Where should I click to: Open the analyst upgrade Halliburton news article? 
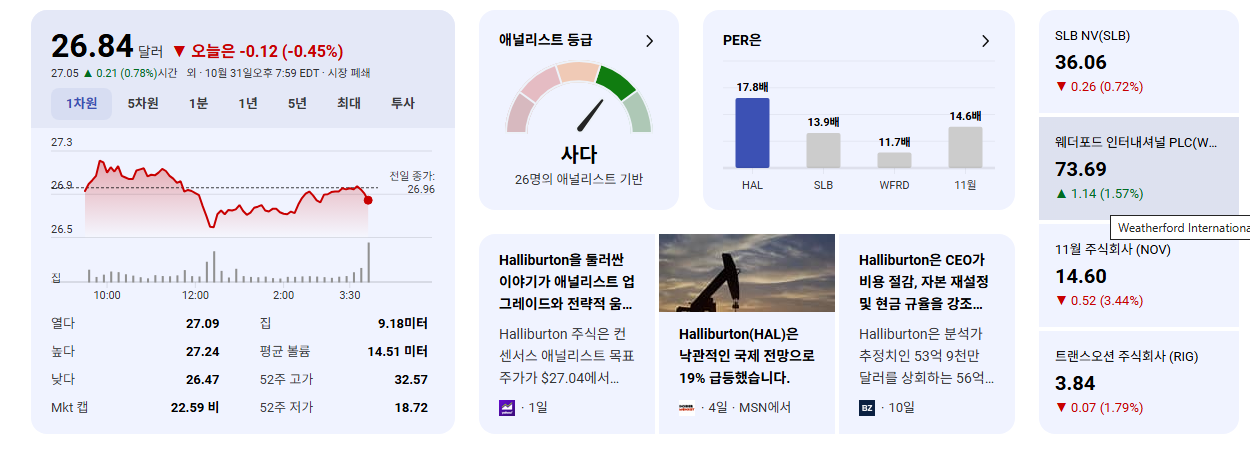pos(567,334)
